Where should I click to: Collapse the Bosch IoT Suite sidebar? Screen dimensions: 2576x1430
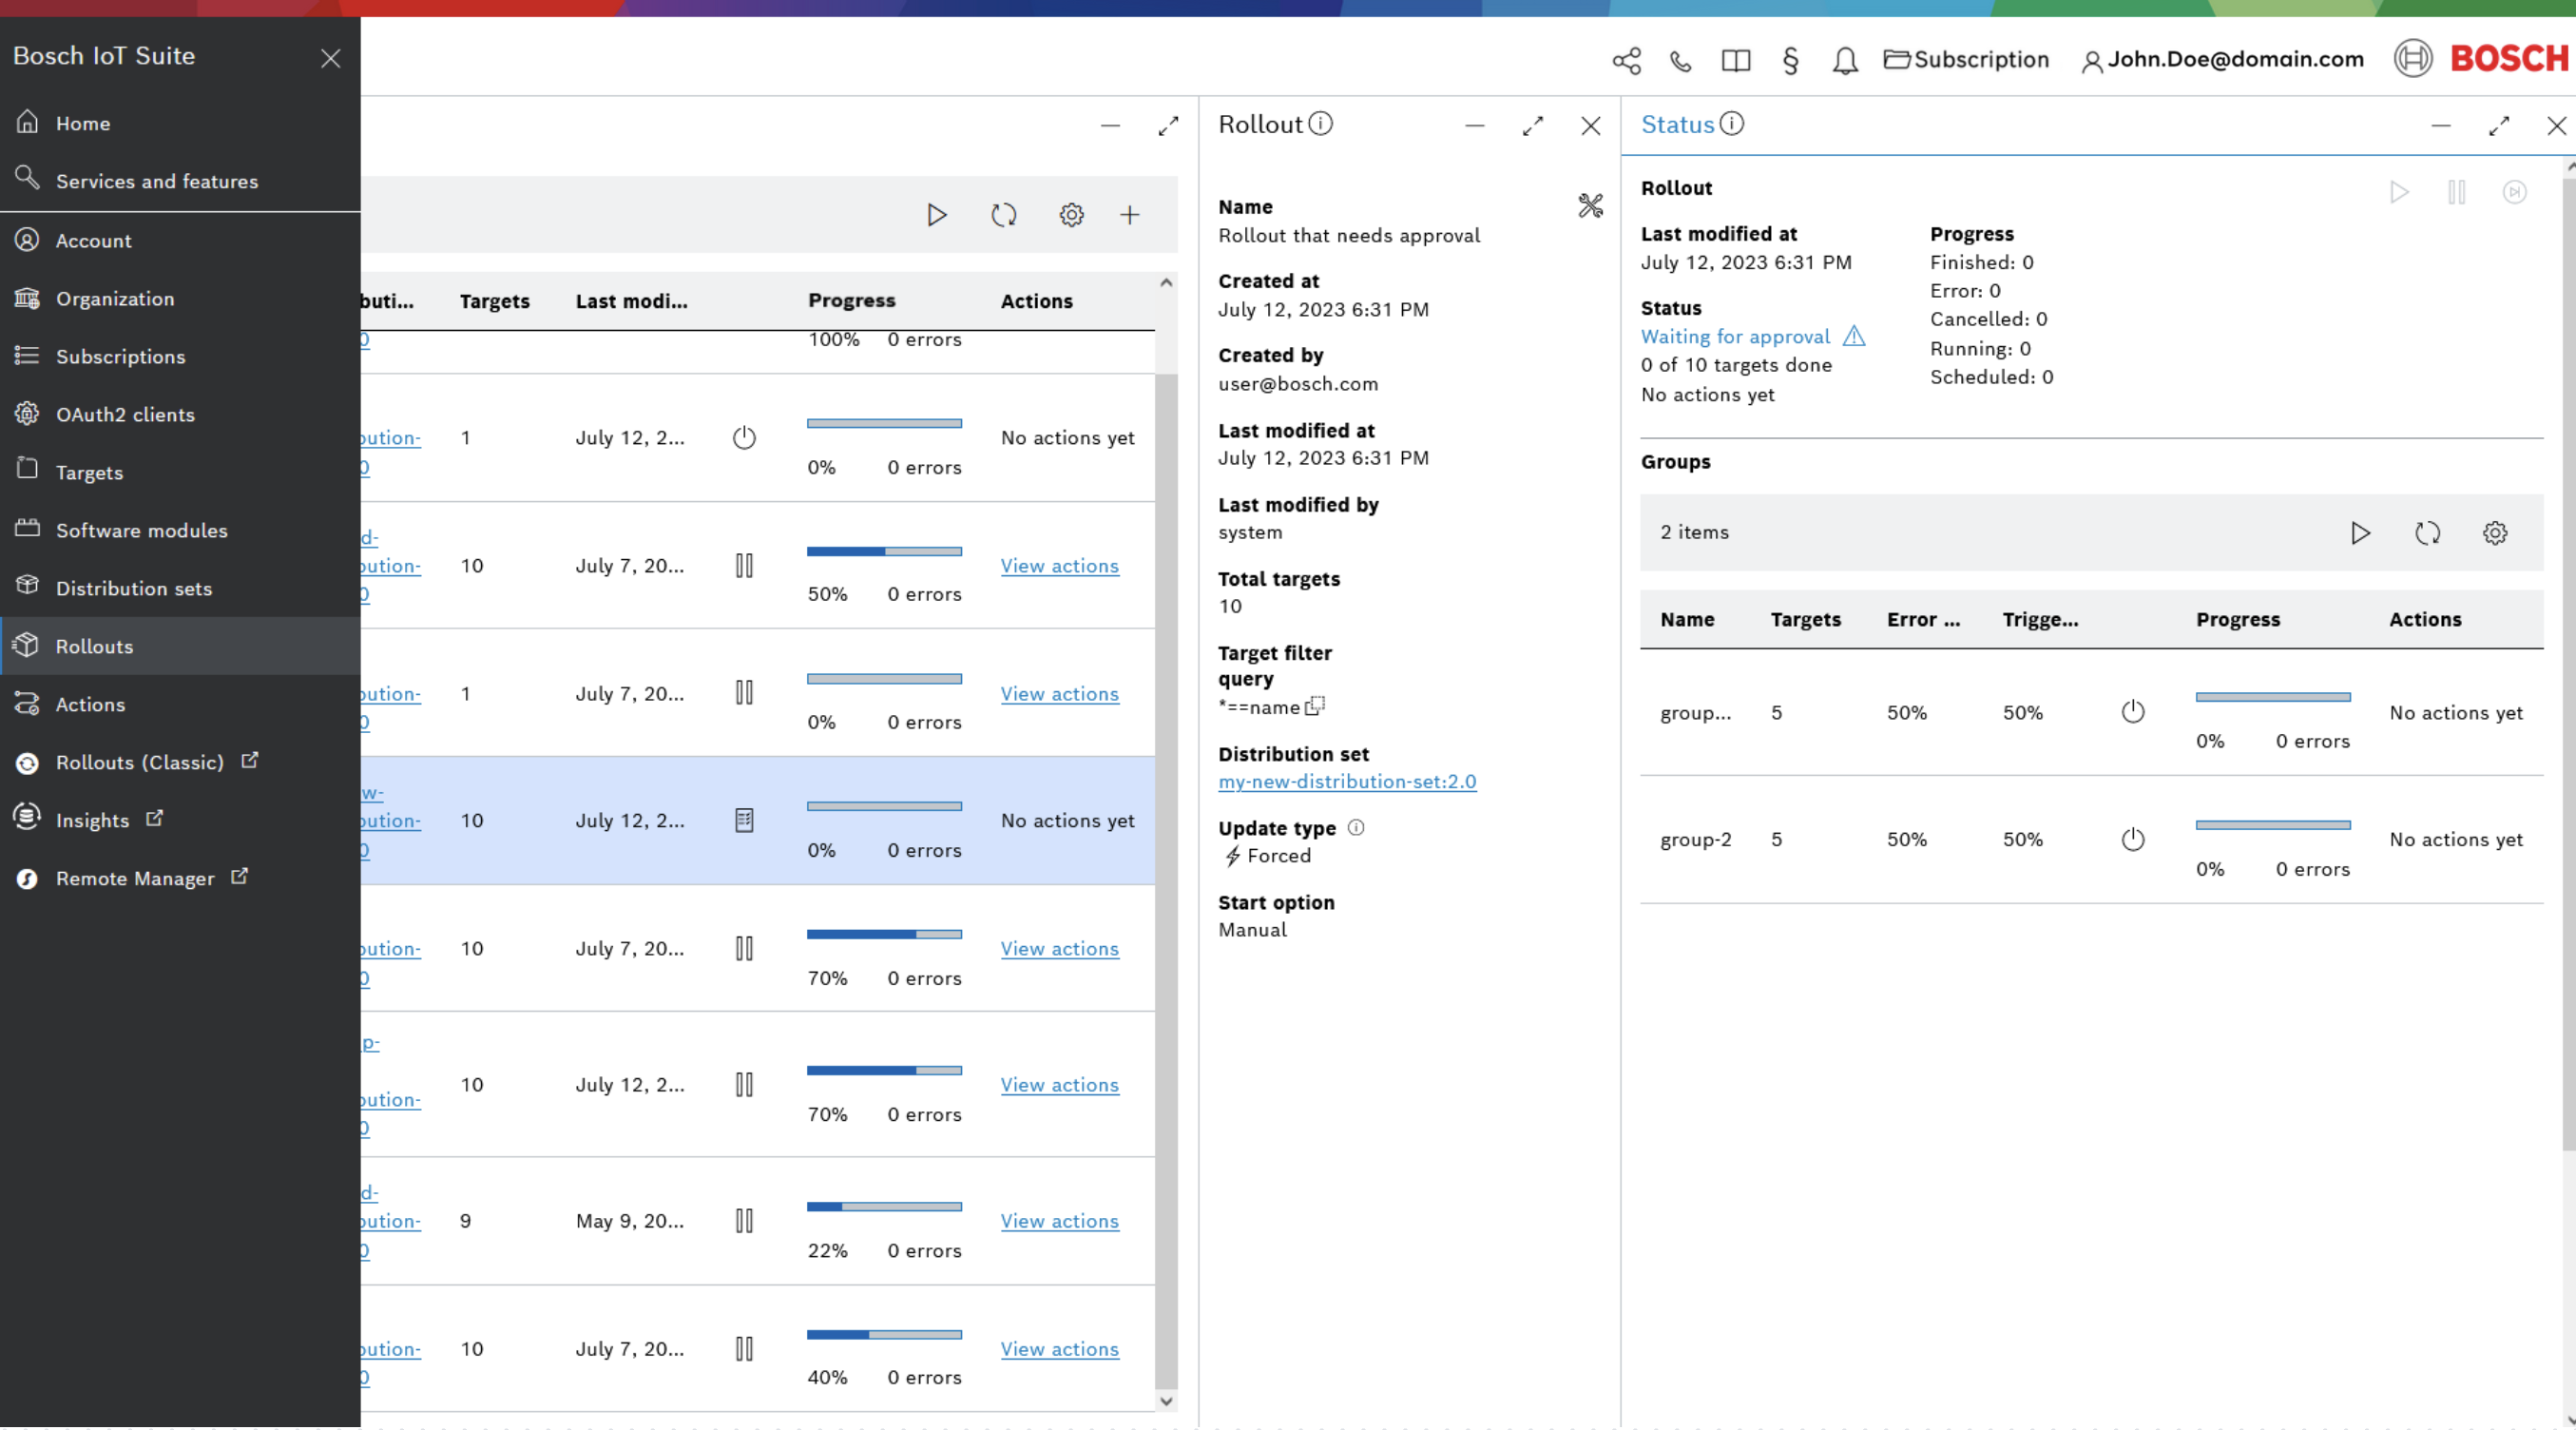pyautogui.click(x=330, y=58)
